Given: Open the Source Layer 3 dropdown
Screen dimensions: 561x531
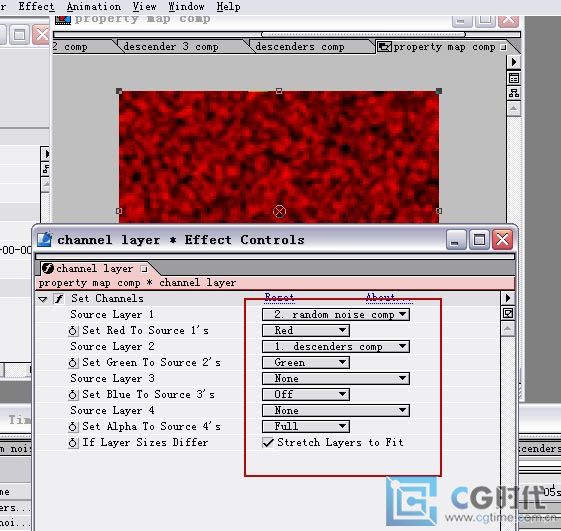Looking at the screenshot, I should pyautogui.click(x=336, y=378).
